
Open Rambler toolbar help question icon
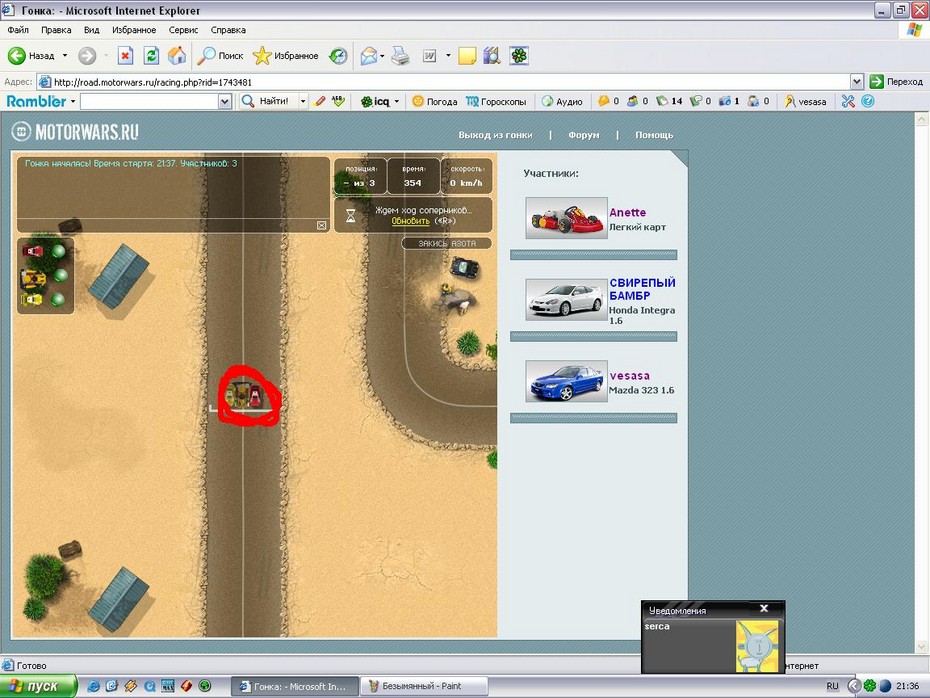[868, 101]
